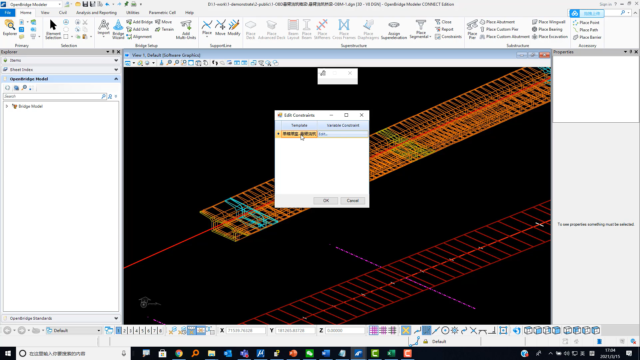Click Add Multi-Units tool
The image size is (640, 360).
click(186, 29)
